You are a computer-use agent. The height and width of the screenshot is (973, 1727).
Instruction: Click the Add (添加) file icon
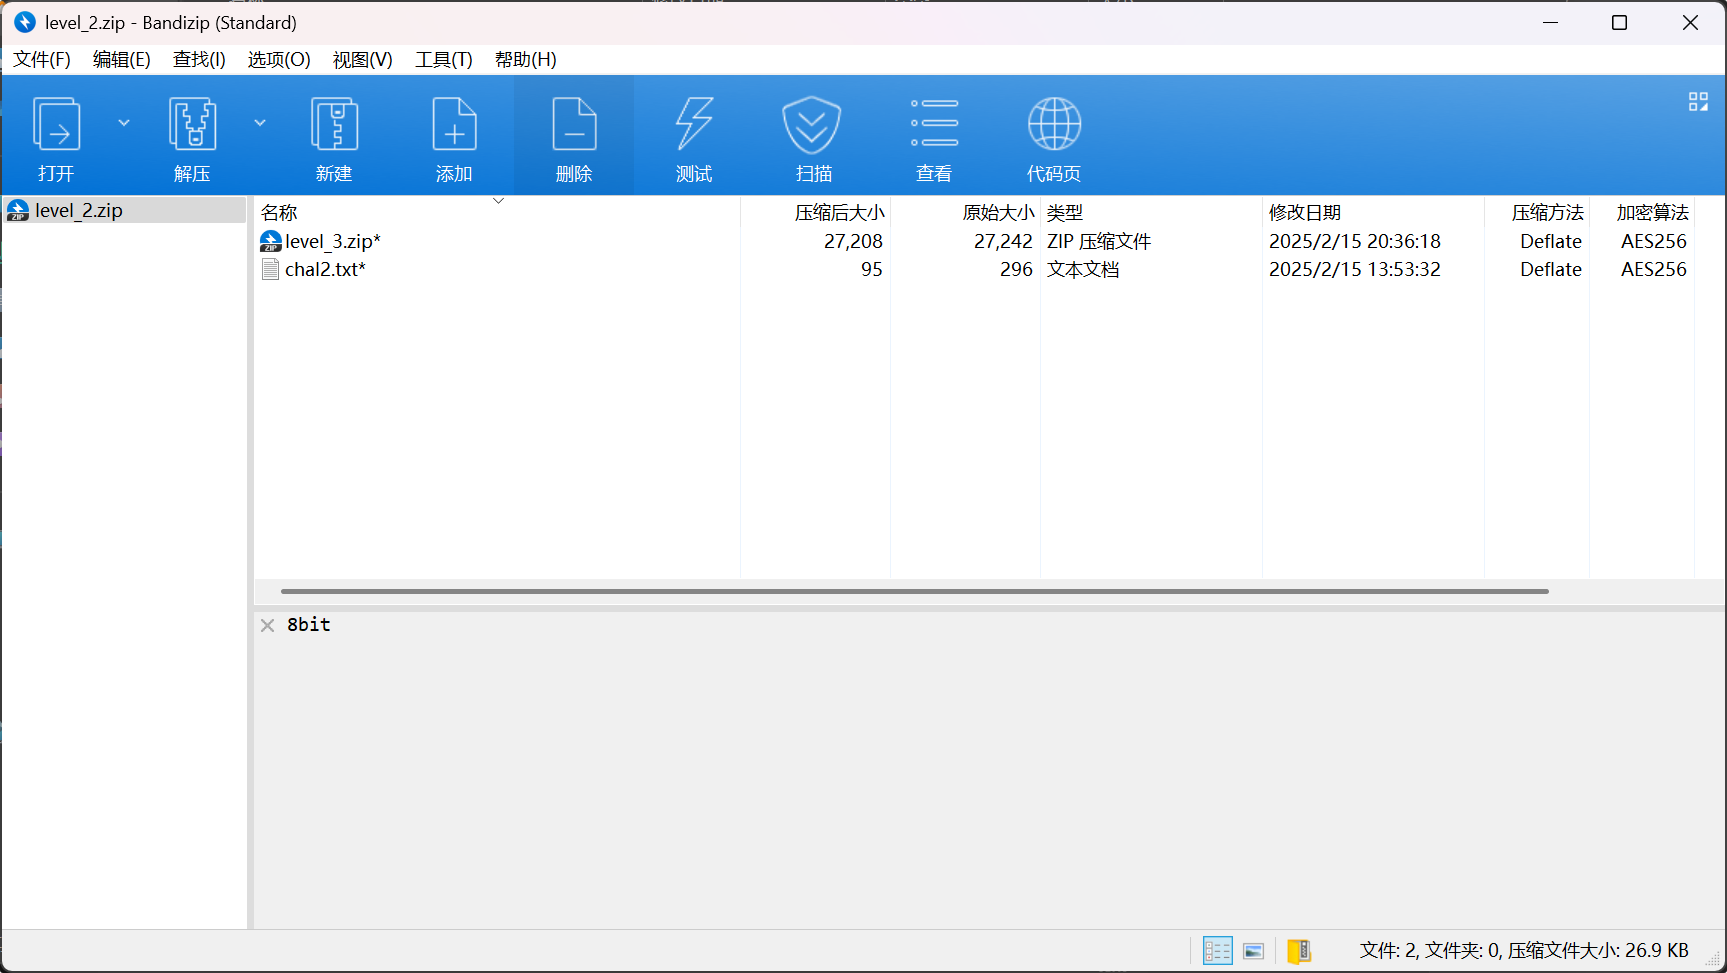(x=454, y=124)
